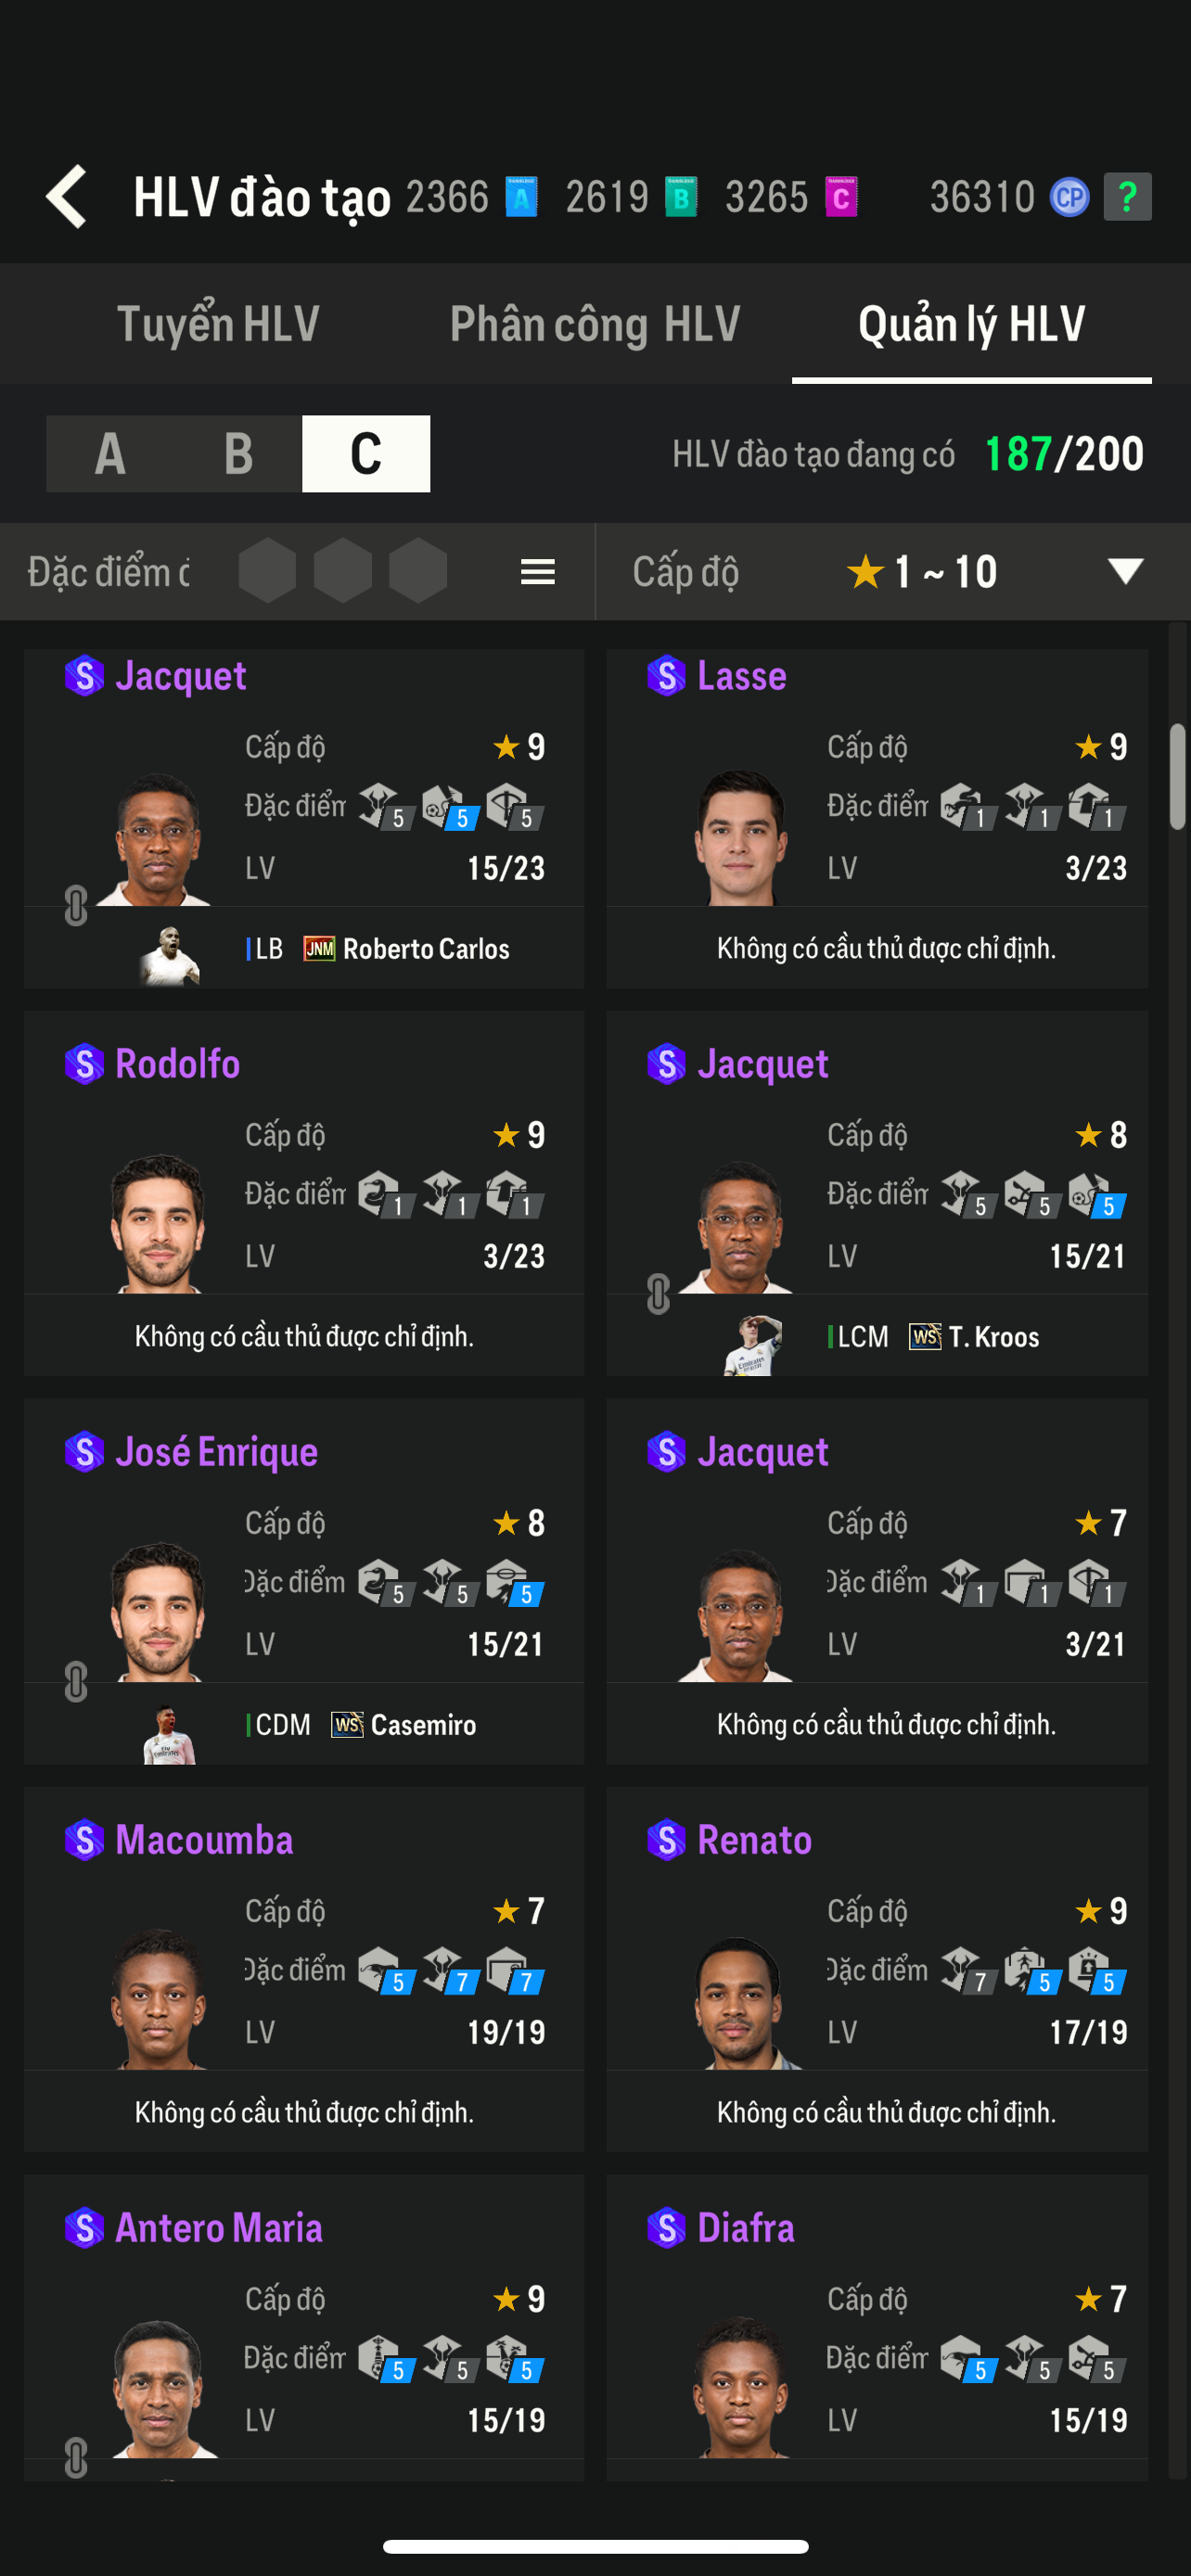Screen dimensions: 1191x2576
Task: Tap the purple C training coach icon
Action: 841,197
